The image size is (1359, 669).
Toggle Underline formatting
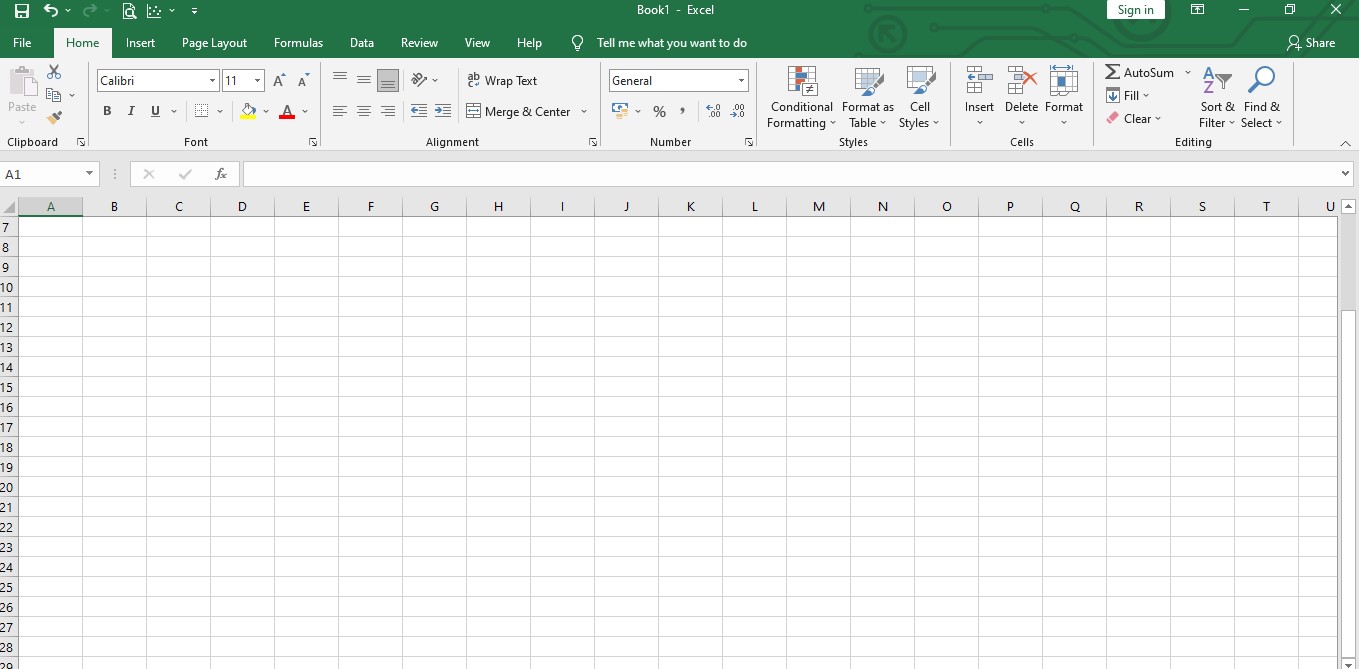(x=155, y=111)
